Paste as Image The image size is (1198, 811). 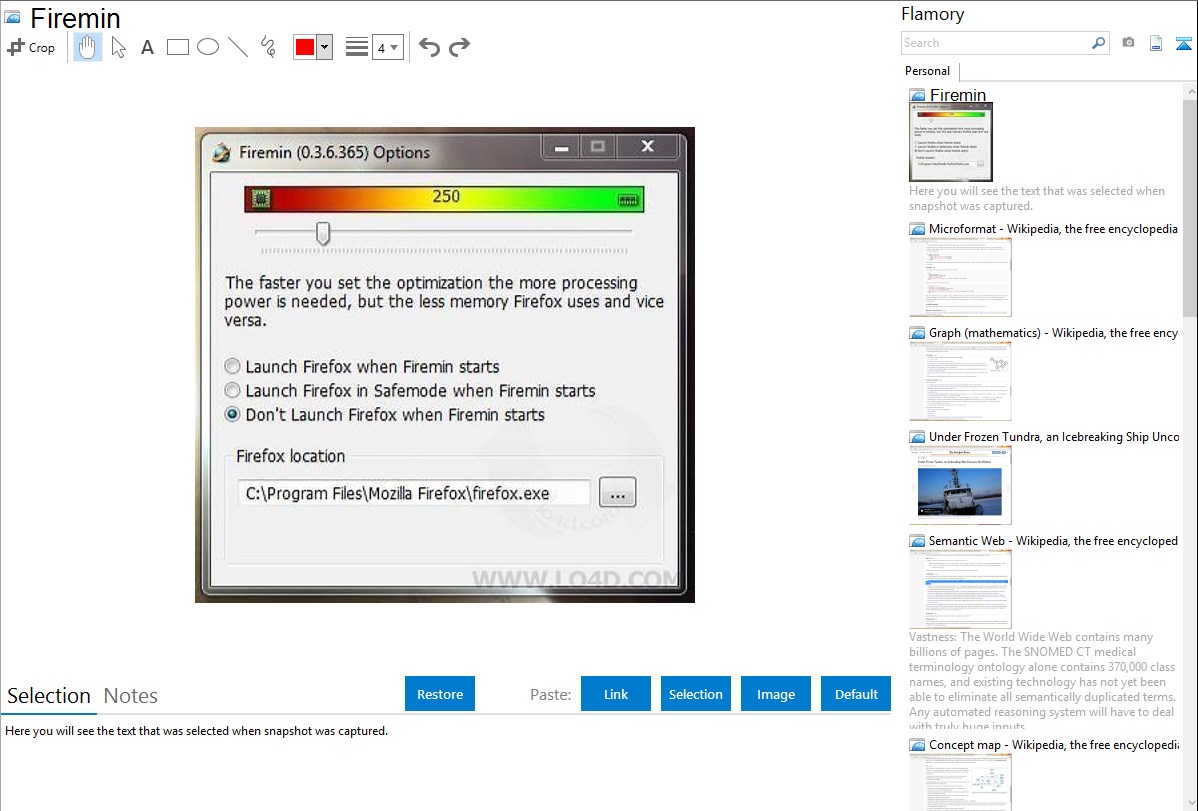pyautogui.click(x=776, y=694)
